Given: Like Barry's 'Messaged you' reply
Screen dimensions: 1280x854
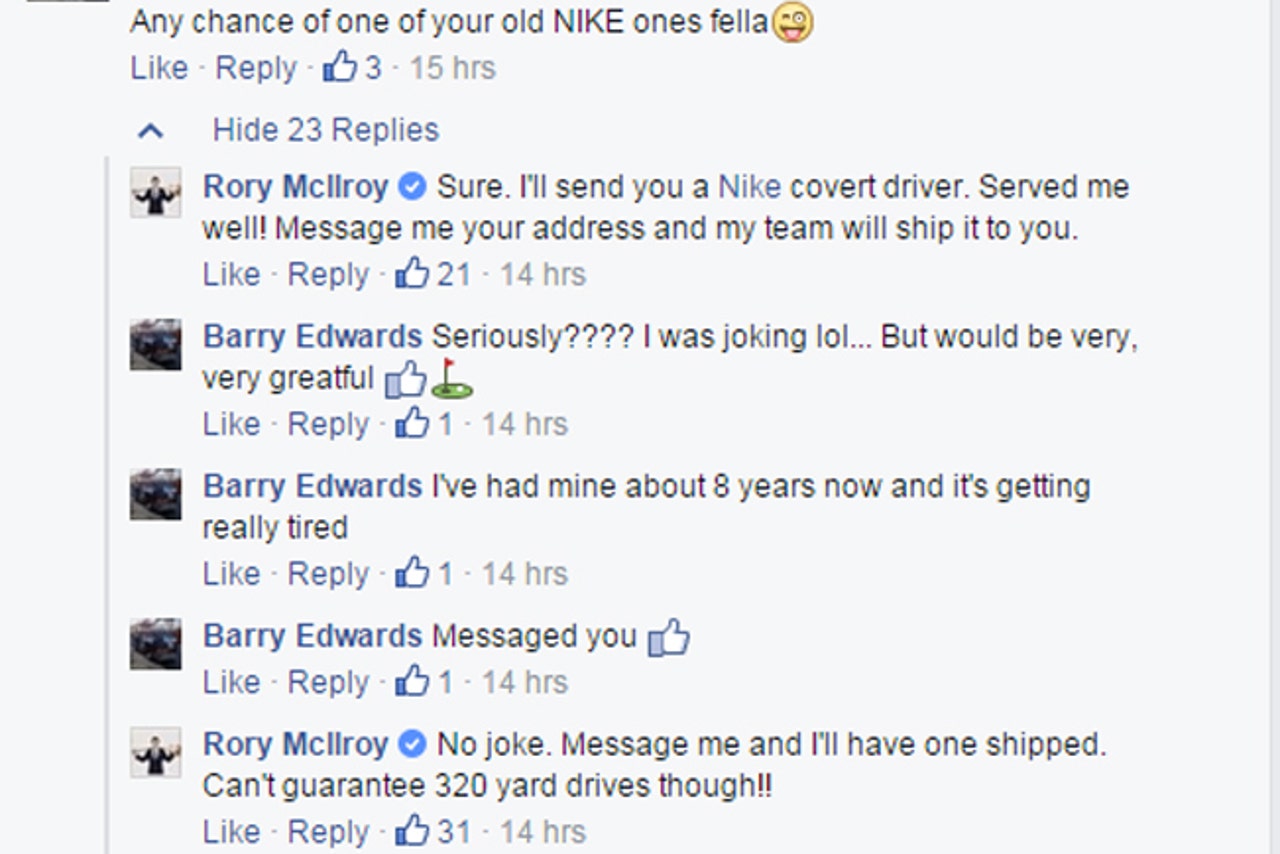Looking at the screenshot, I should tap(231, 681).
